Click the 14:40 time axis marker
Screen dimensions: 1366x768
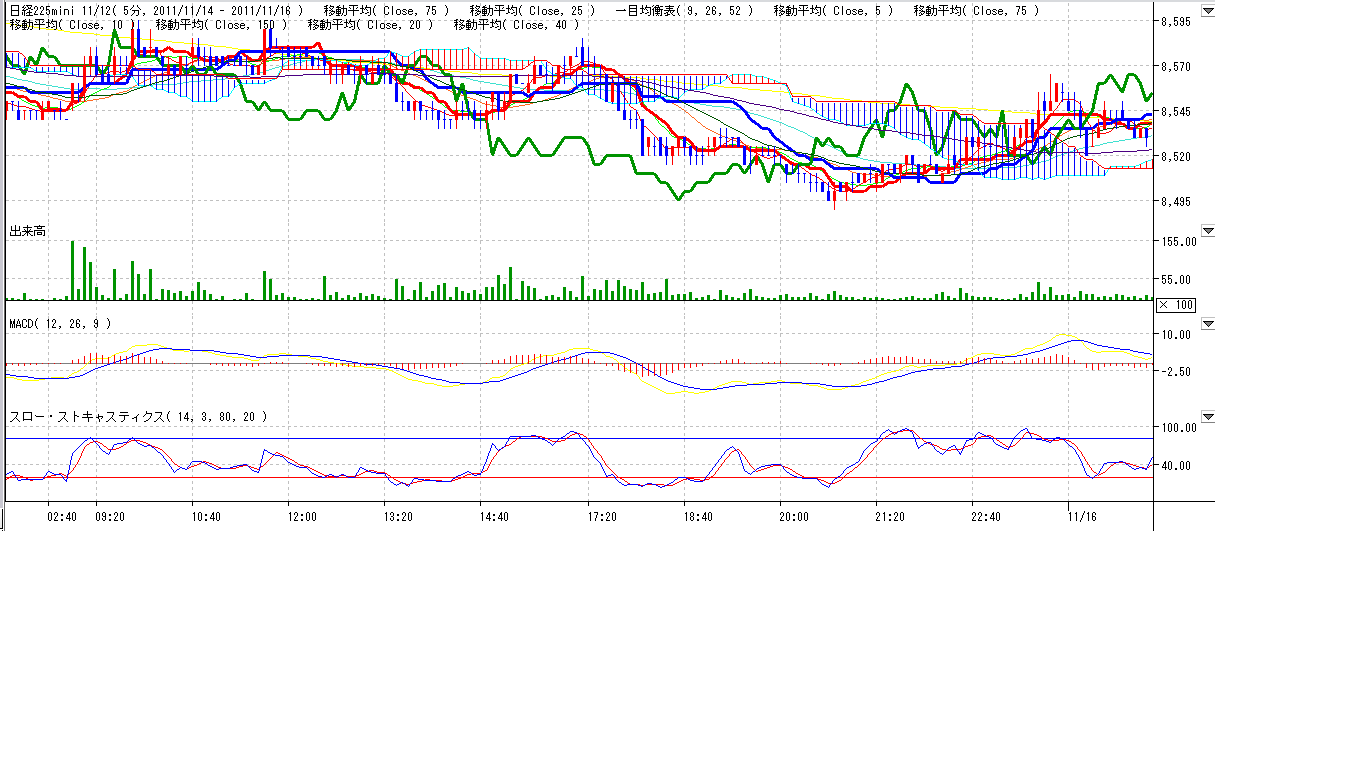point(494,517)
